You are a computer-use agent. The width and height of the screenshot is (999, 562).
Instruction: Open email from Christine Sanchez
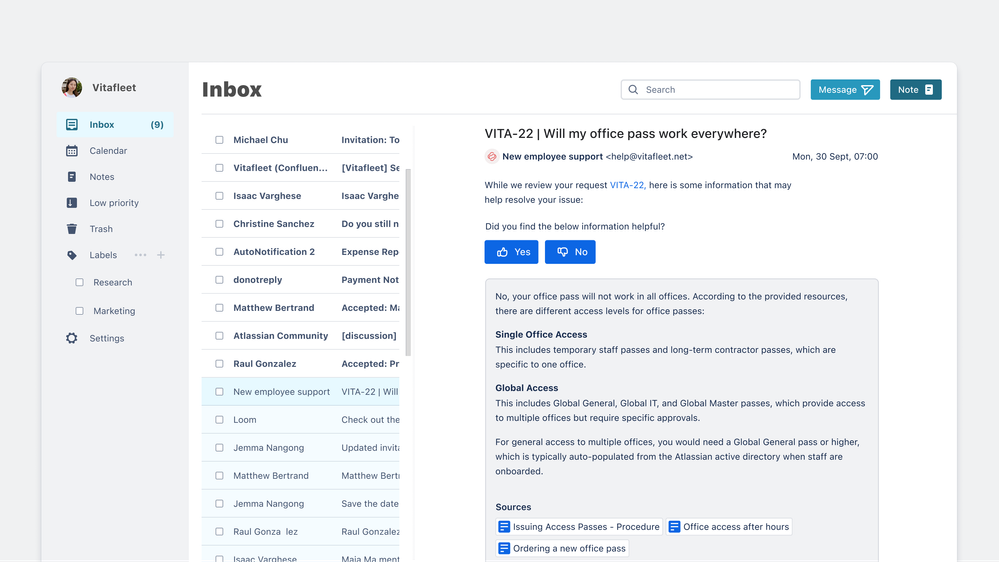pyautogui.click(x=301, y=224)
